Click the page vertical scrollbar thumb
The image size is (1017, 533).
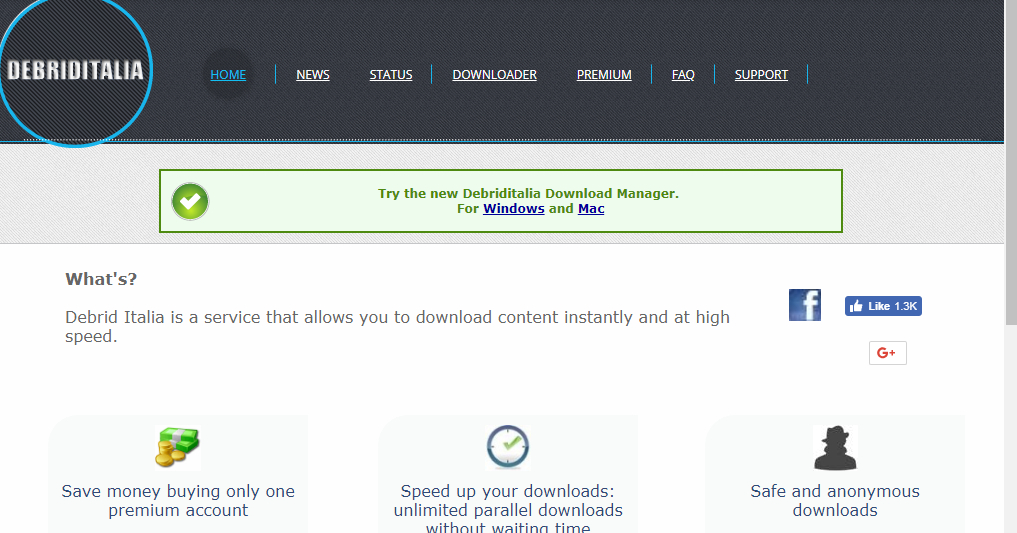click(1011, 162)
